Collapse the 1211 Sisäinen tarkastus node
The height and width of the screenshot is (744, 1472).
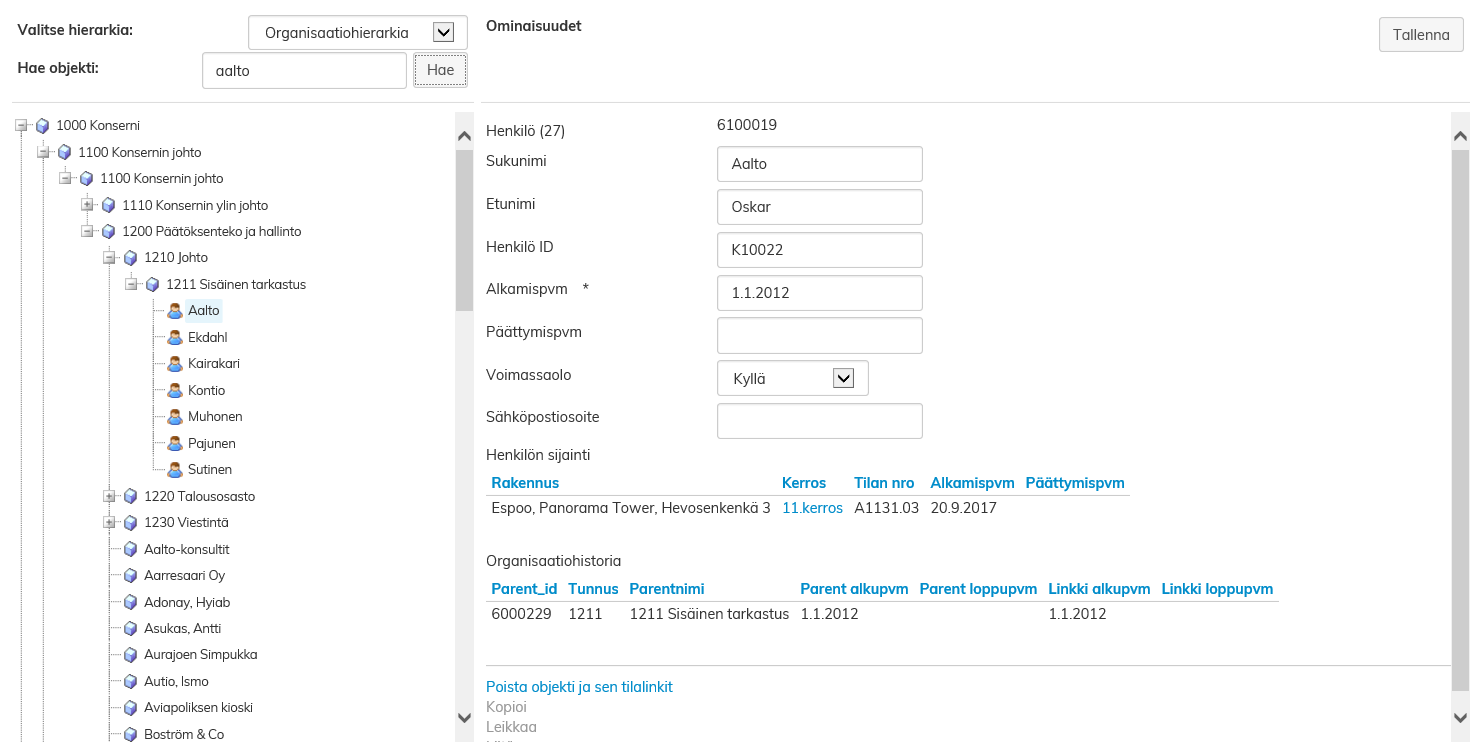tap(131, 284)
